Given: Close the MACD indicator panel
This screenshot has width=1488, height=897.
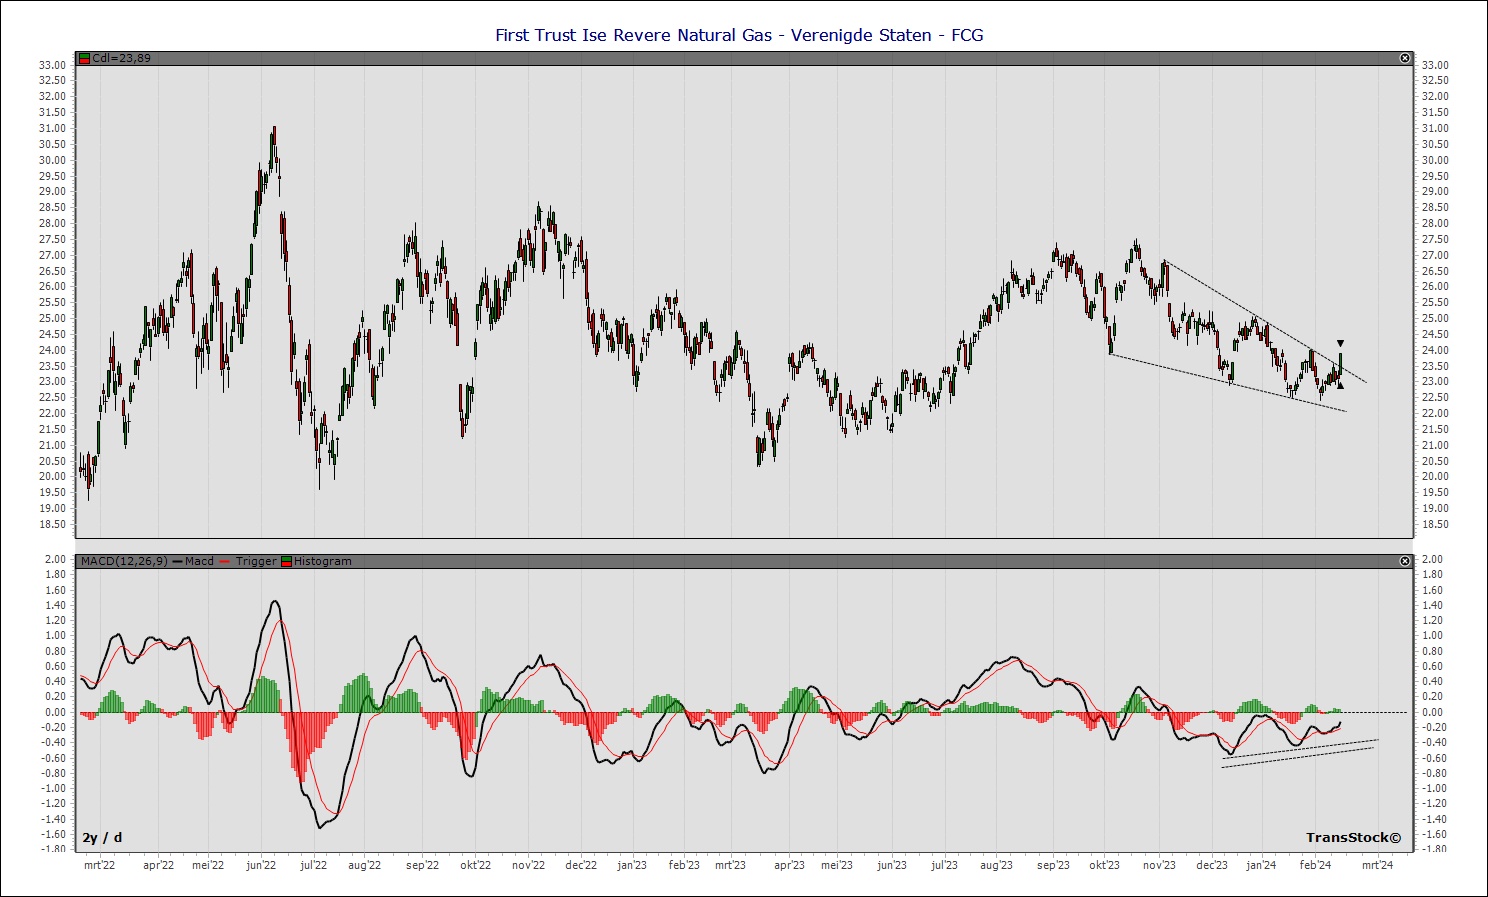Looking at the screenshot, I should click(x=1405, y=561).
